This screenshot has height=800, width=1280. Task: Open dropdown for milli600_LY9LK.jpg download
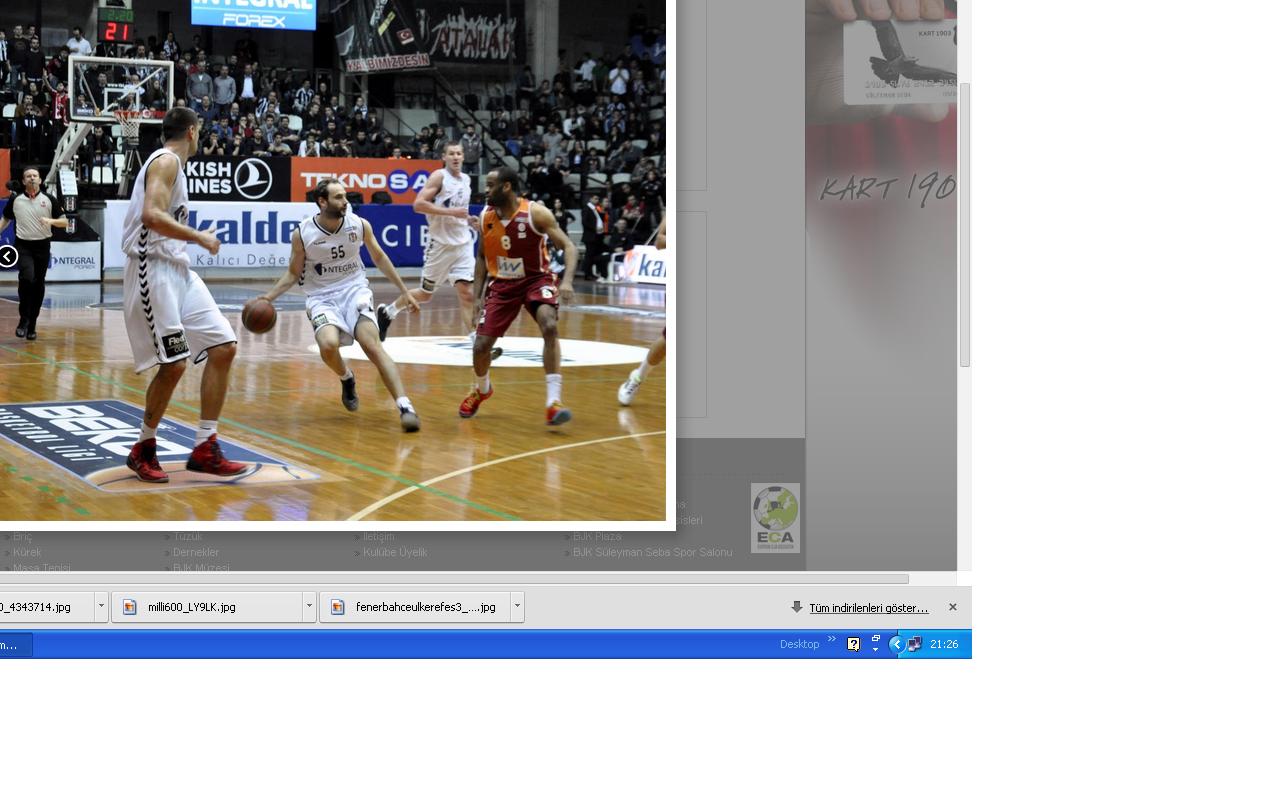point(309,607)
